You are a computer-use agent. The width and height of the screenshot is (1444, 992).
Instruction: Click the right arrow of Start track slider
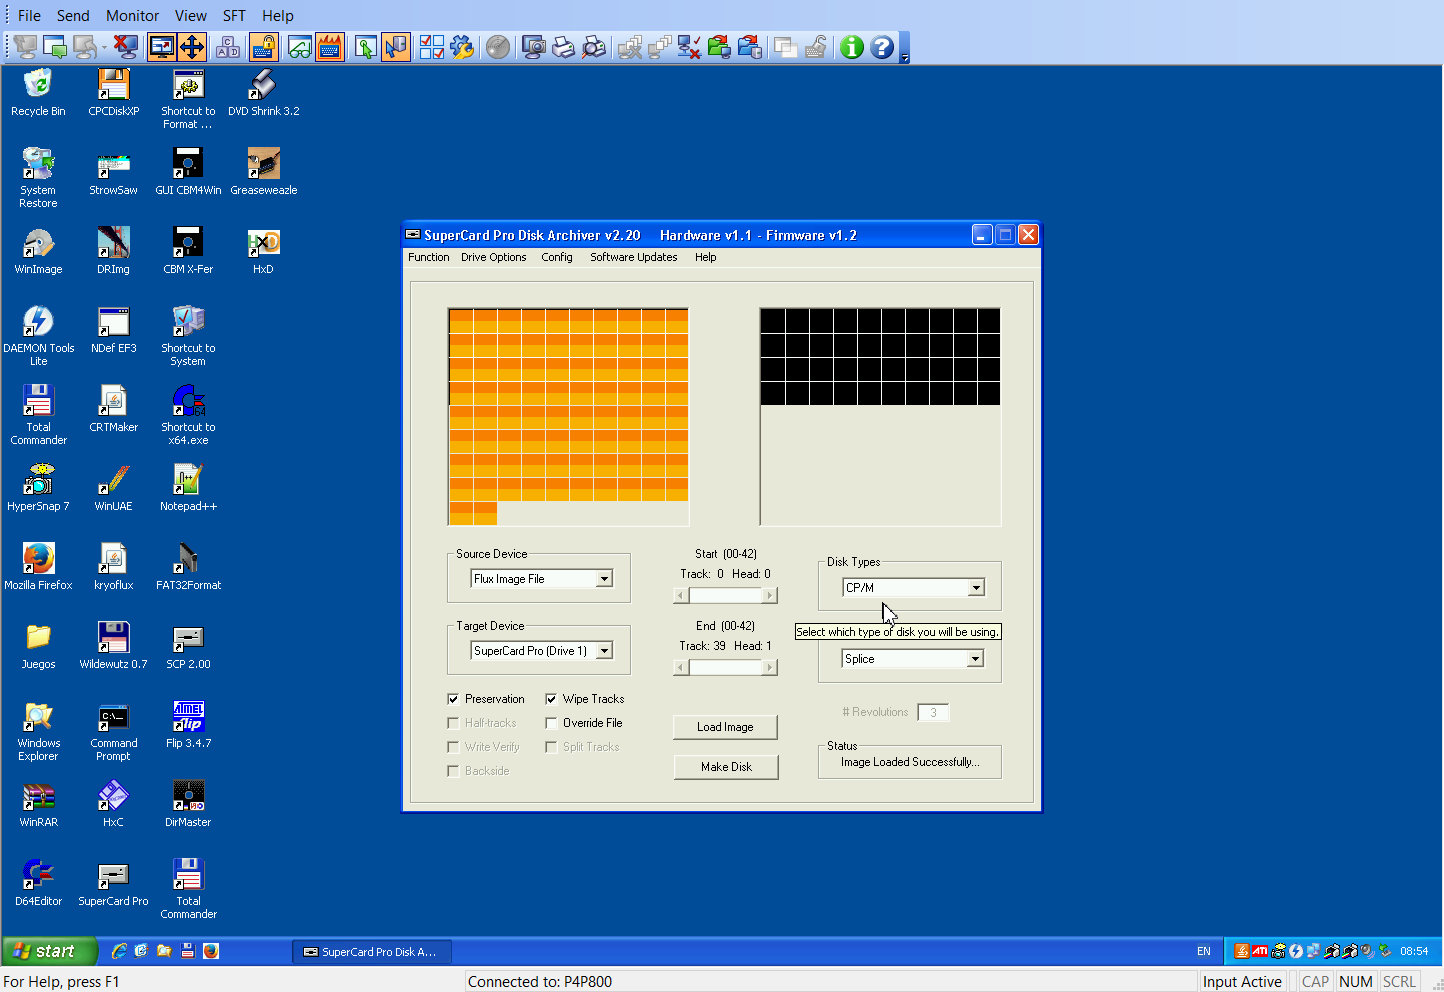pos(770,595)
